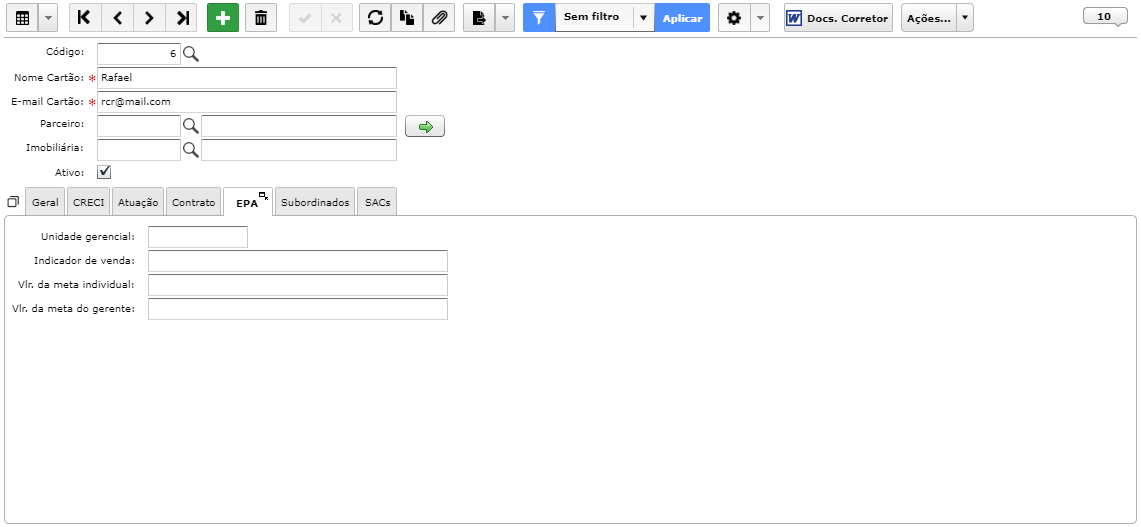This screenshot has height=527, width=1141.
Task: Click the grid view icon
Action: [x=22, y=18]
